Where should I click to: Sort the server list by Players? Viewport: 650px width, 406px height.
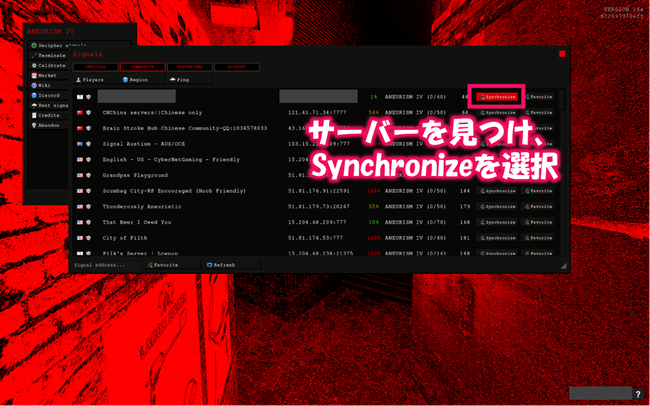point(96,80)
